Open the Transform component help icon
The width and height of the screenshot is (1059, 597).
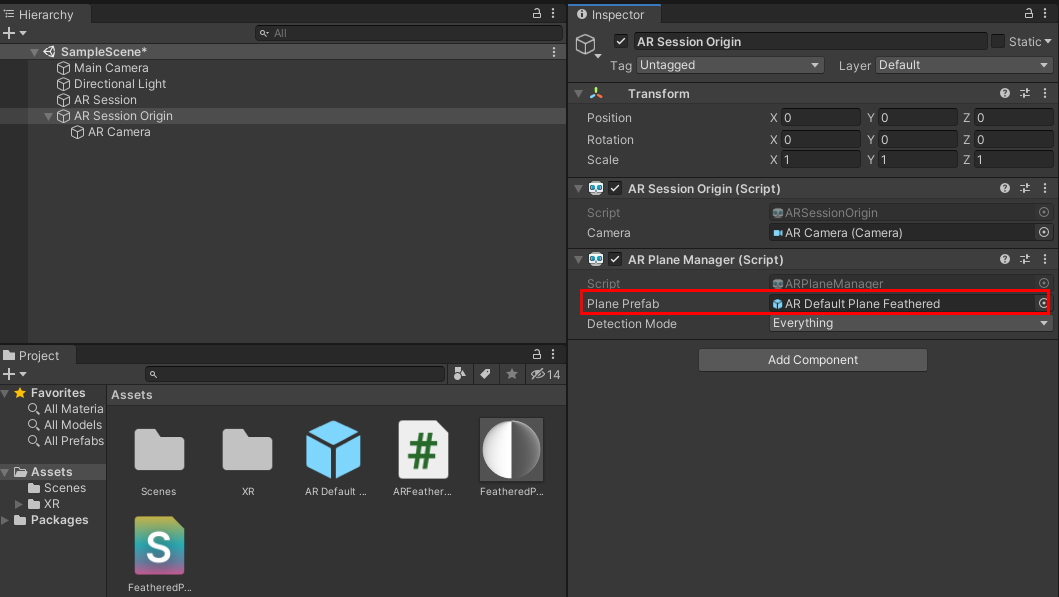tap(1005, 93)
